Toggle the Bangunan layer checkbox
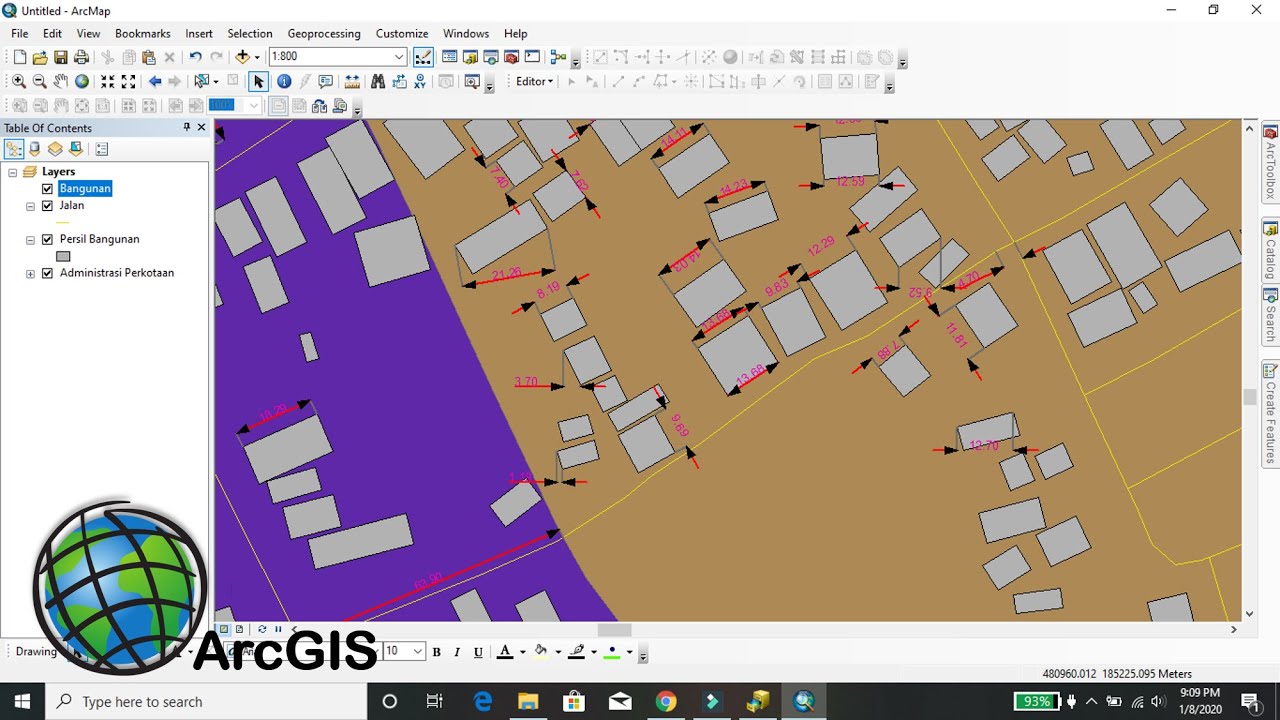The image size is (1280, 720). 47,189
